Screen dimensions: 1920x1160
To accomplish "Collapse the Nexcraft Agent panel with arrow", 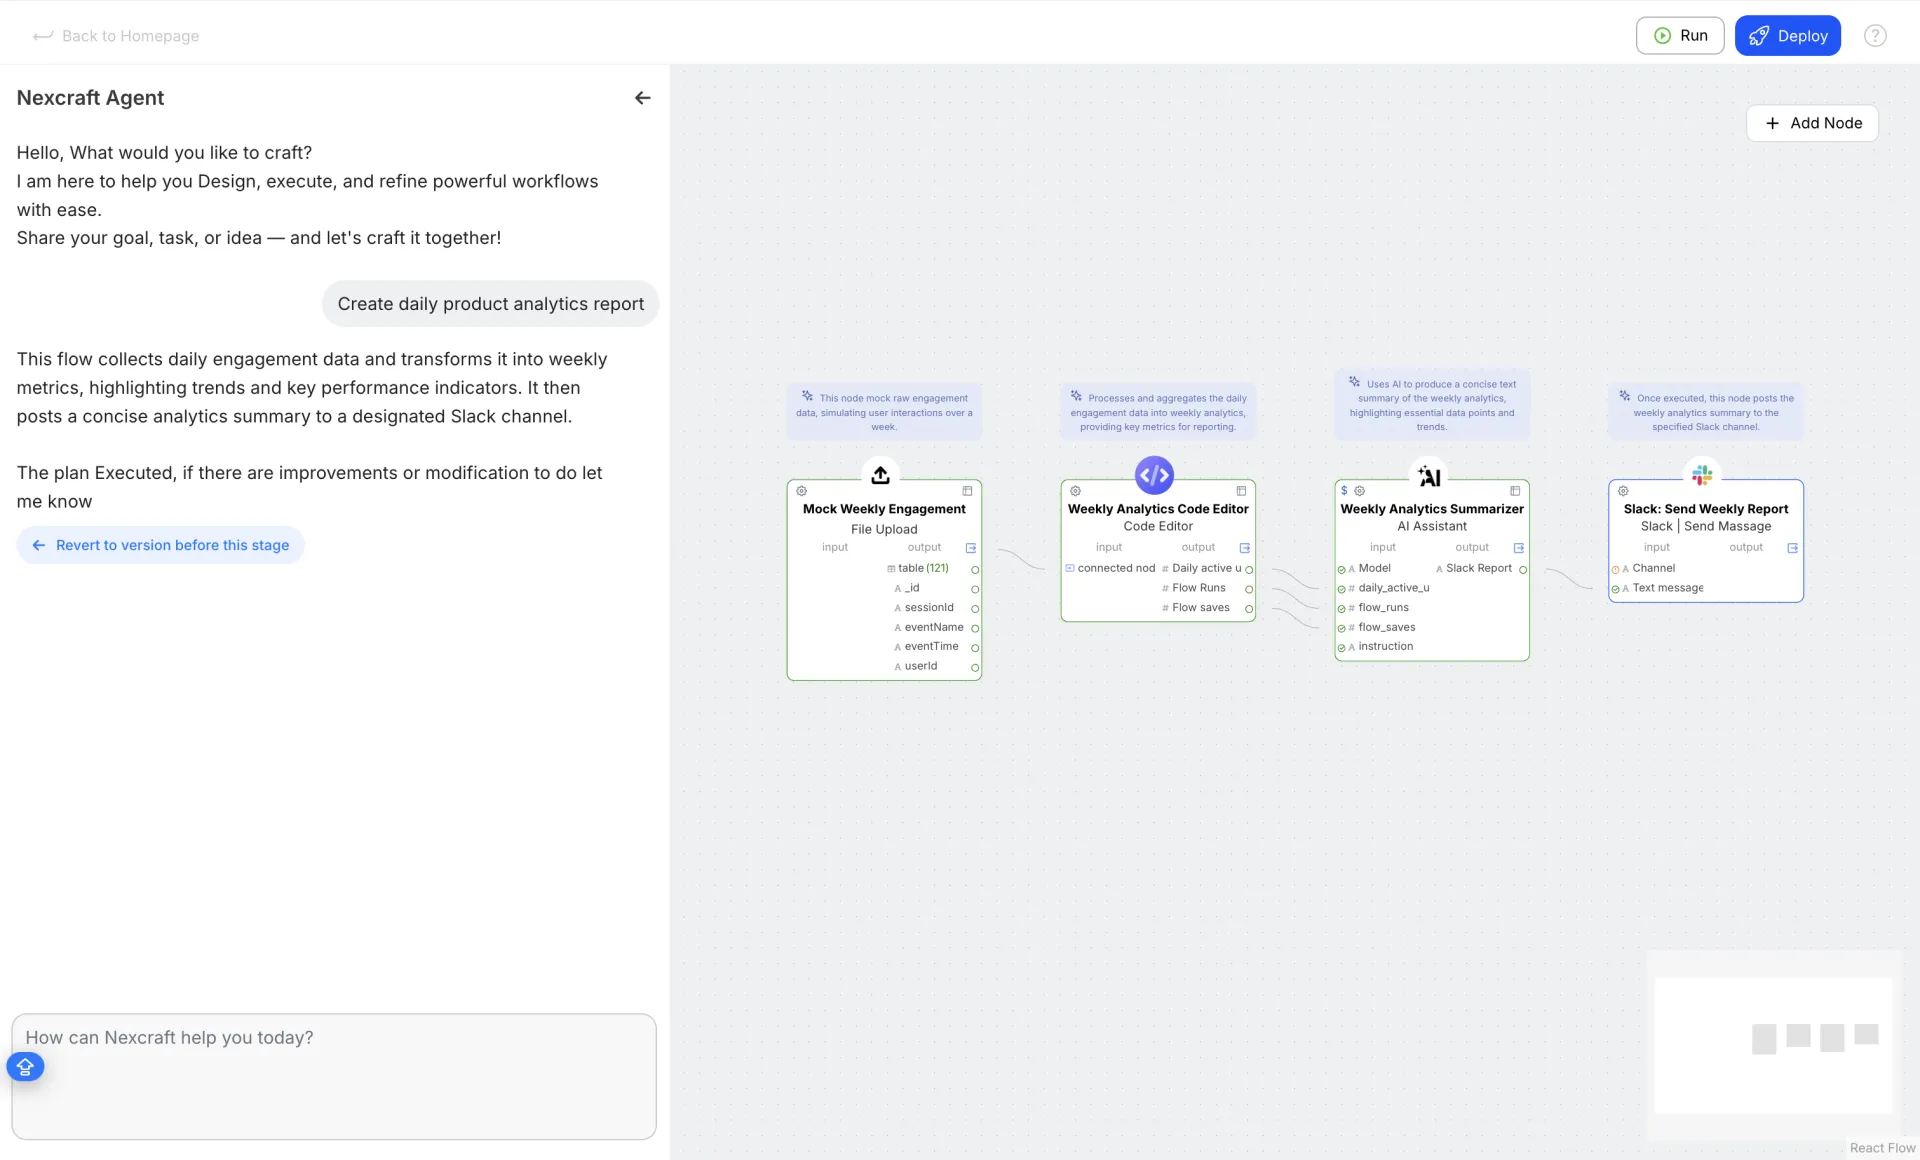I will tap(642, 98).
